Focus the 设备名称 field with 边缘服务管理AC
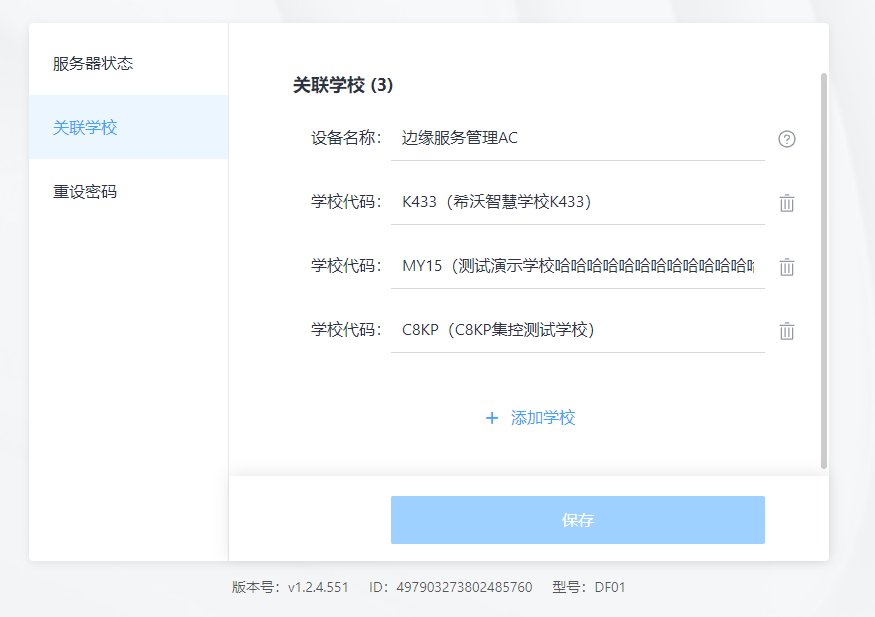This screenshot has height=617, width=875. coord(577,138)
